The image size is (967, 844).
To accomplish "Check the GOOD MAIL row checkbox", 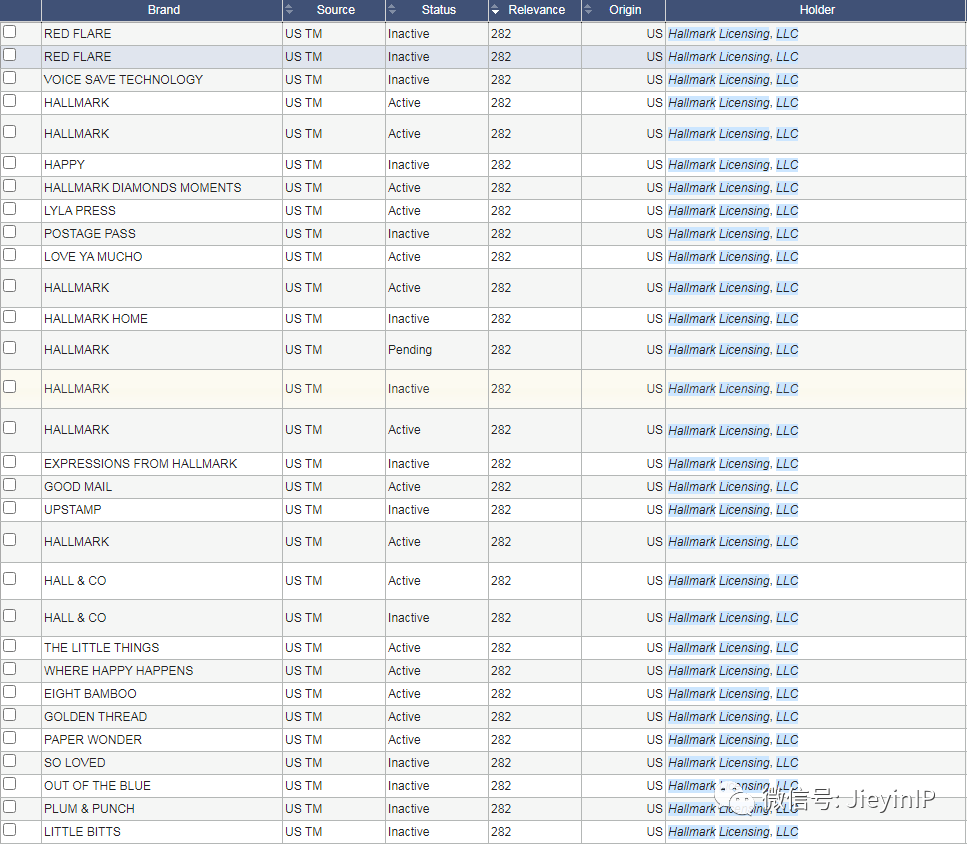I will click(9, 485).
